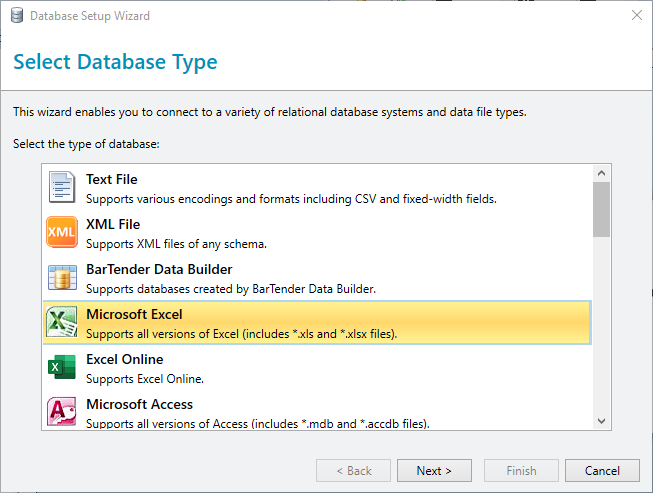Select Microsoft Access database type
The width and height of the screenshot is (653, 493).
(x=317, y=410)
